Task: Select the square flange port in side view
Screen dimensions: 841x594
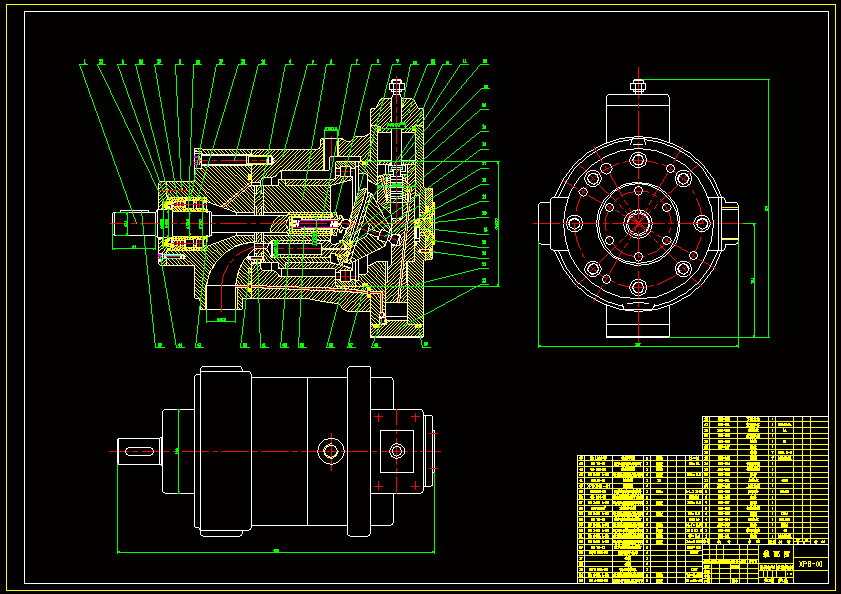Action: tap(397, 451)
